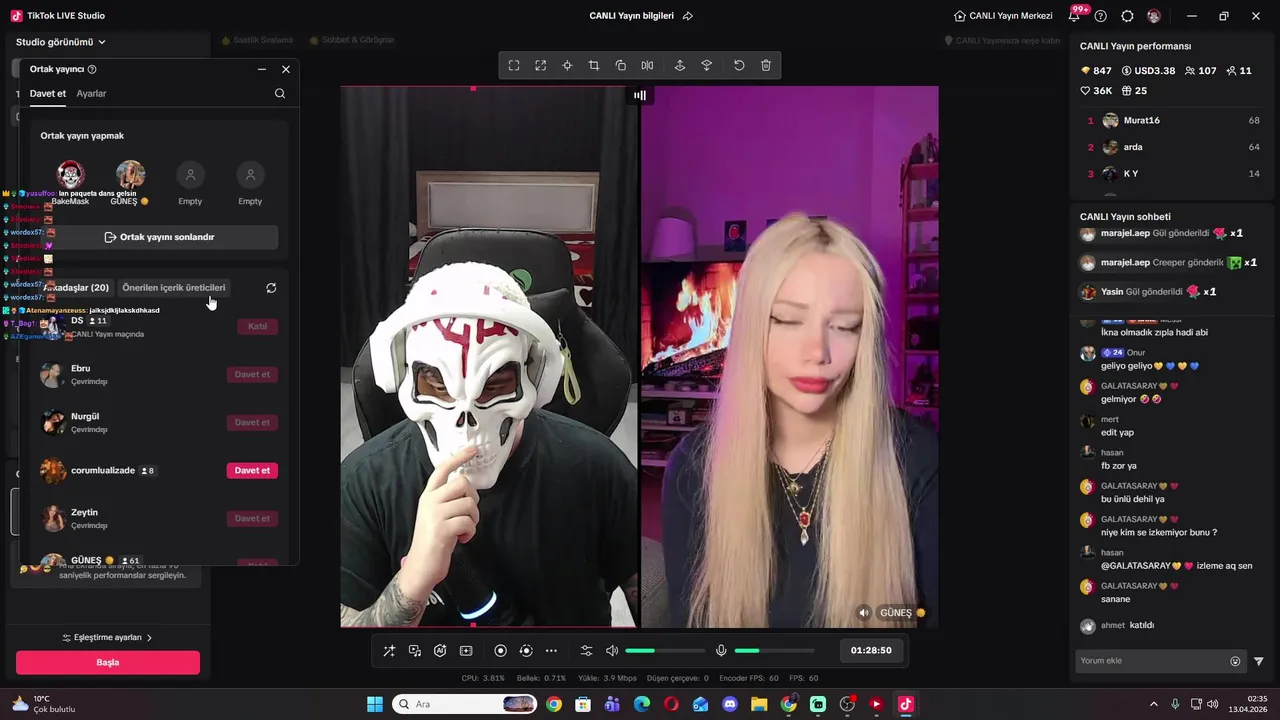Screen dimensions: 1280x720
Task: Share CANLI Yayın bilgileri arrow icon
Action: (688, 16)
